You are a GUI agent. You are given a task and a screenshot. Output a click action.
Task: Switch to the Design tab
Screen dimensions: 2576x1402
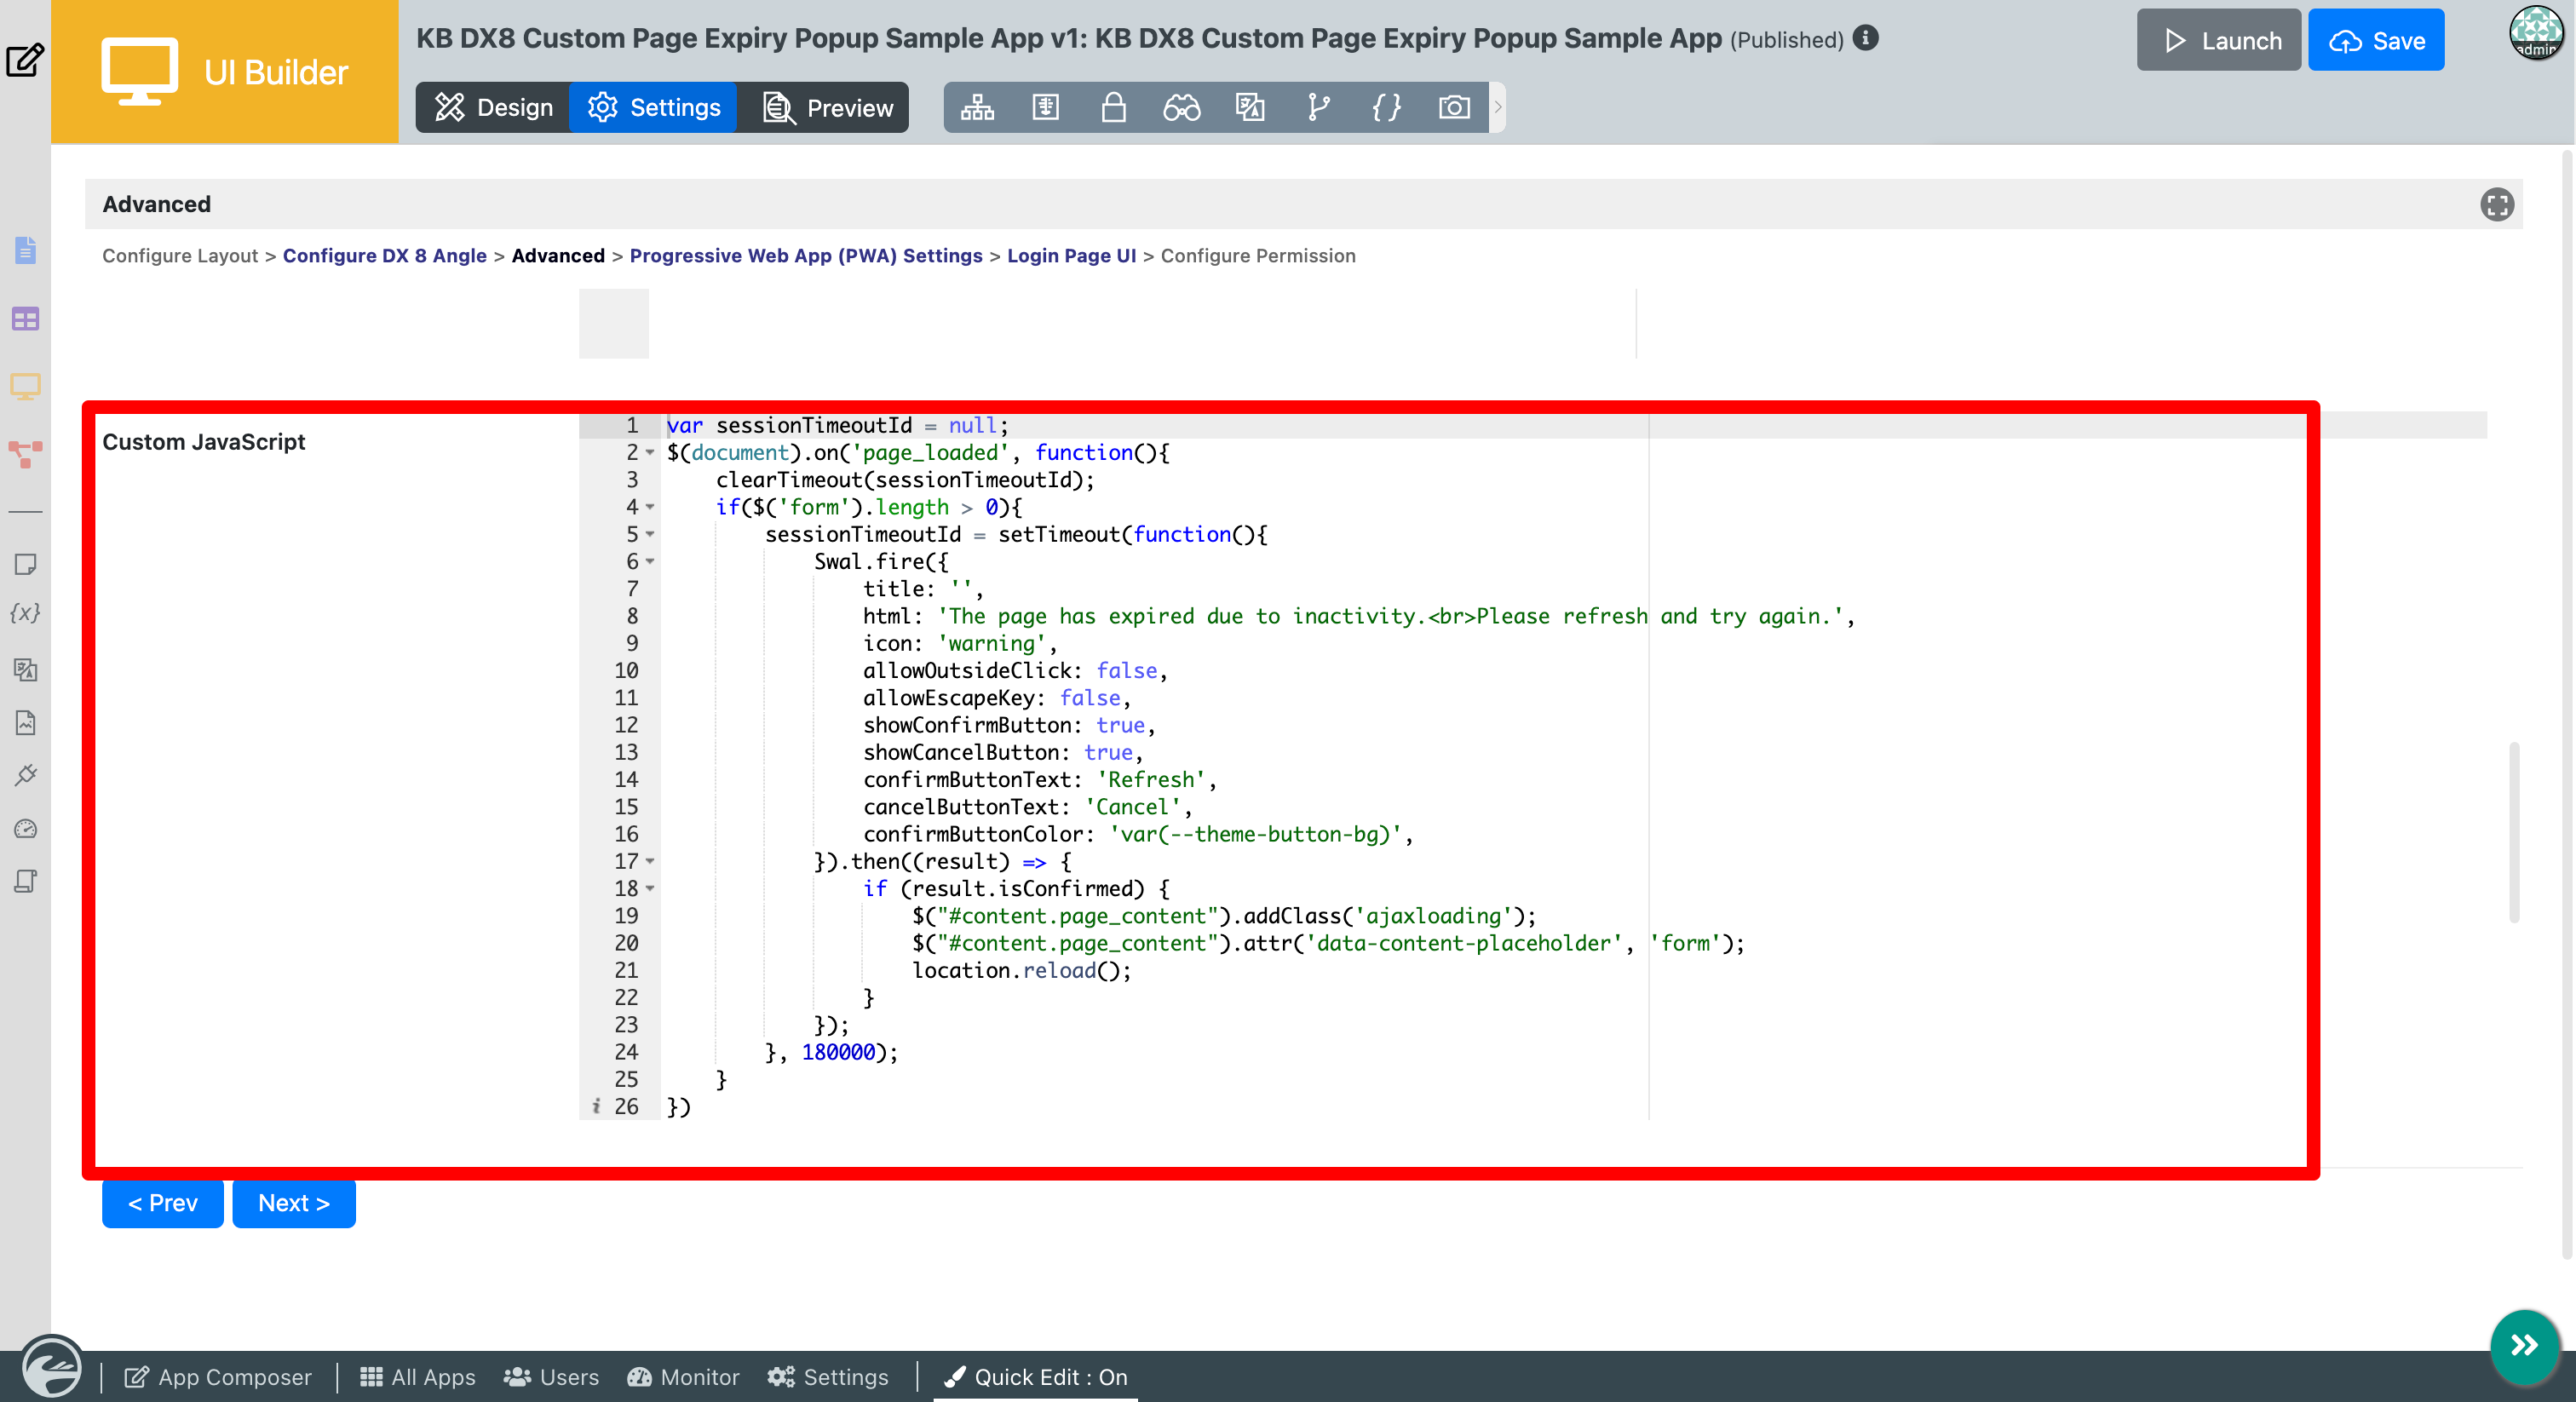(493, 107)
